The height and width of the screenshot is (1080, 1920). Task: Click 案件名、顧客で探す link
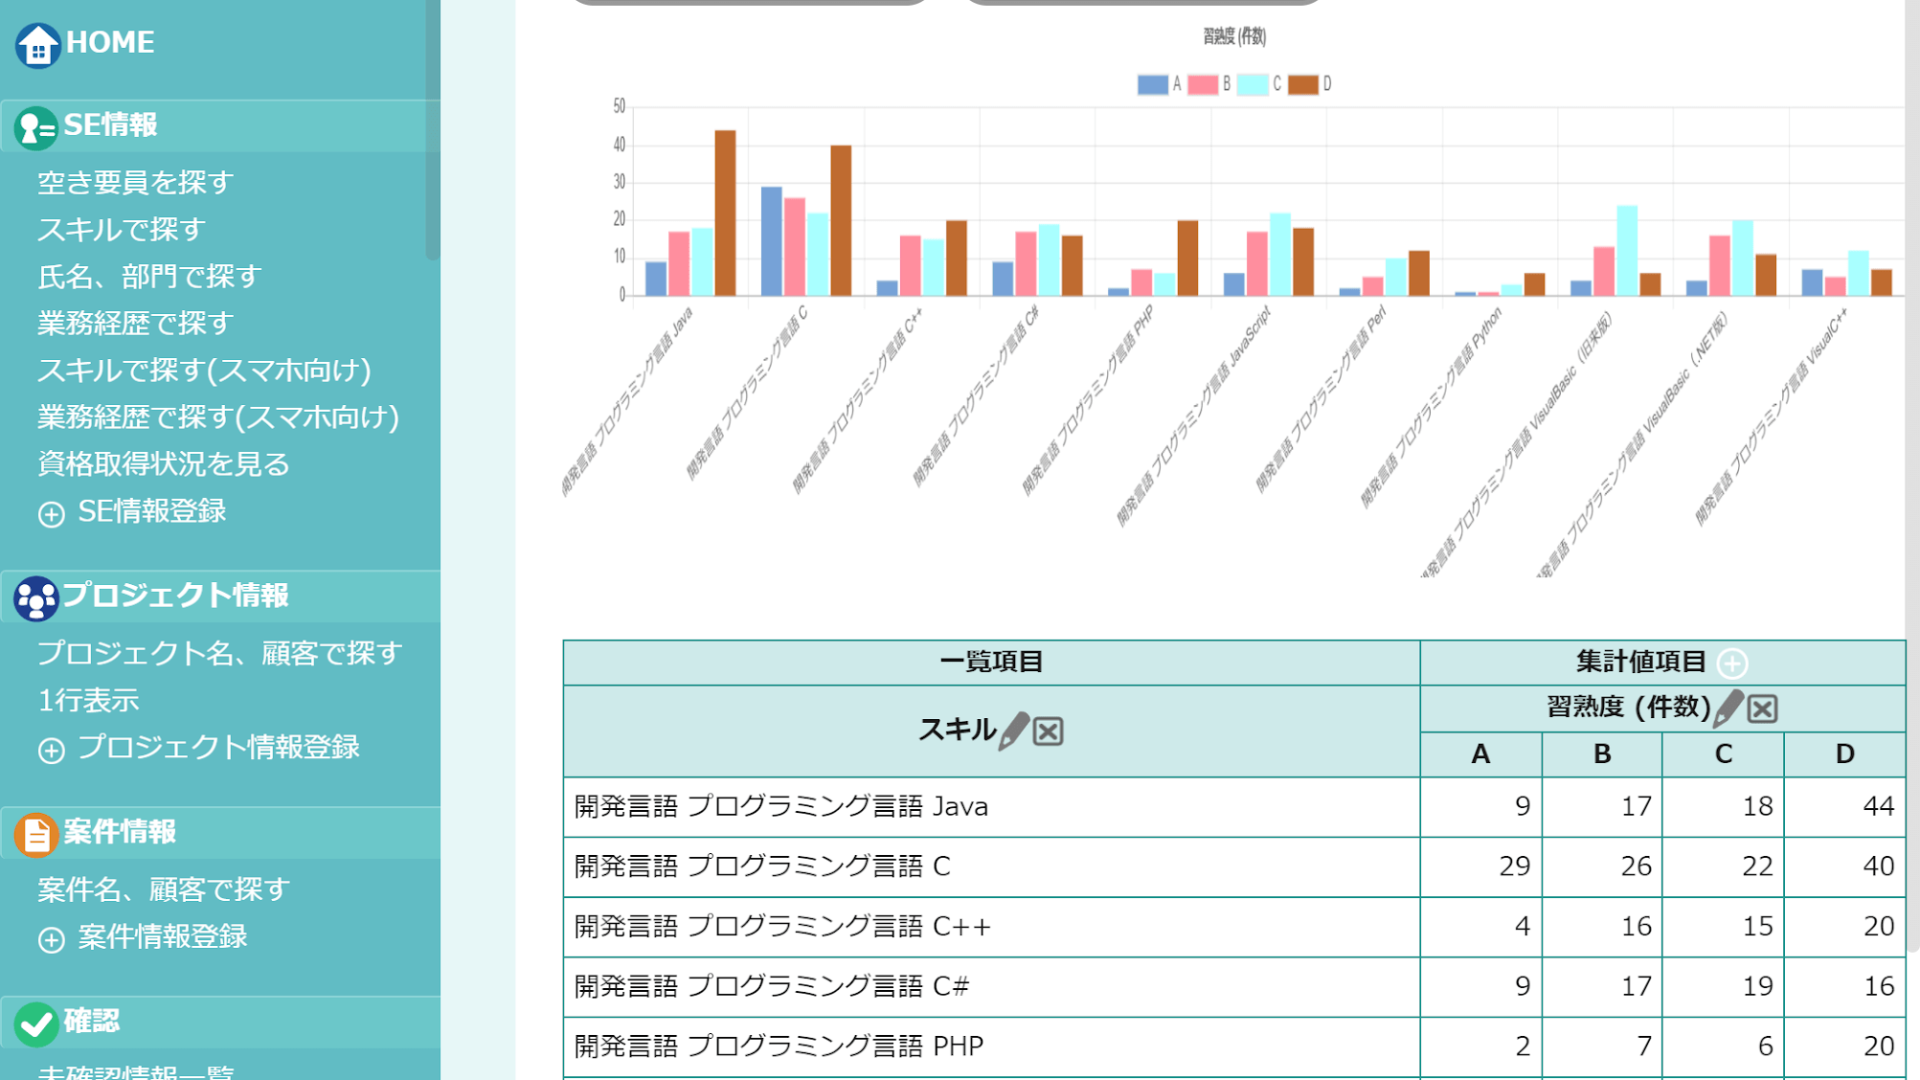(x=163, y=889)
